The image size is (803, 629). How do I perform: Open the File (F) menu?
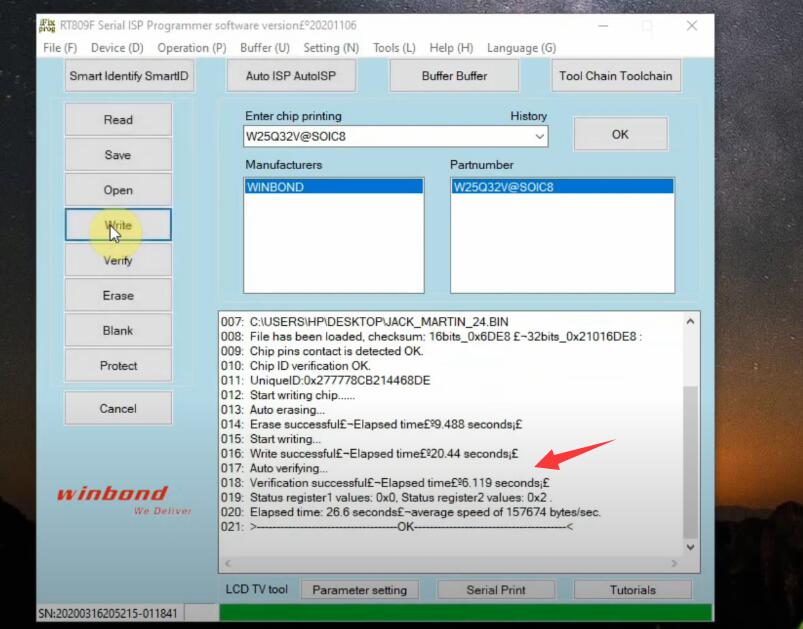click(60, 48)
